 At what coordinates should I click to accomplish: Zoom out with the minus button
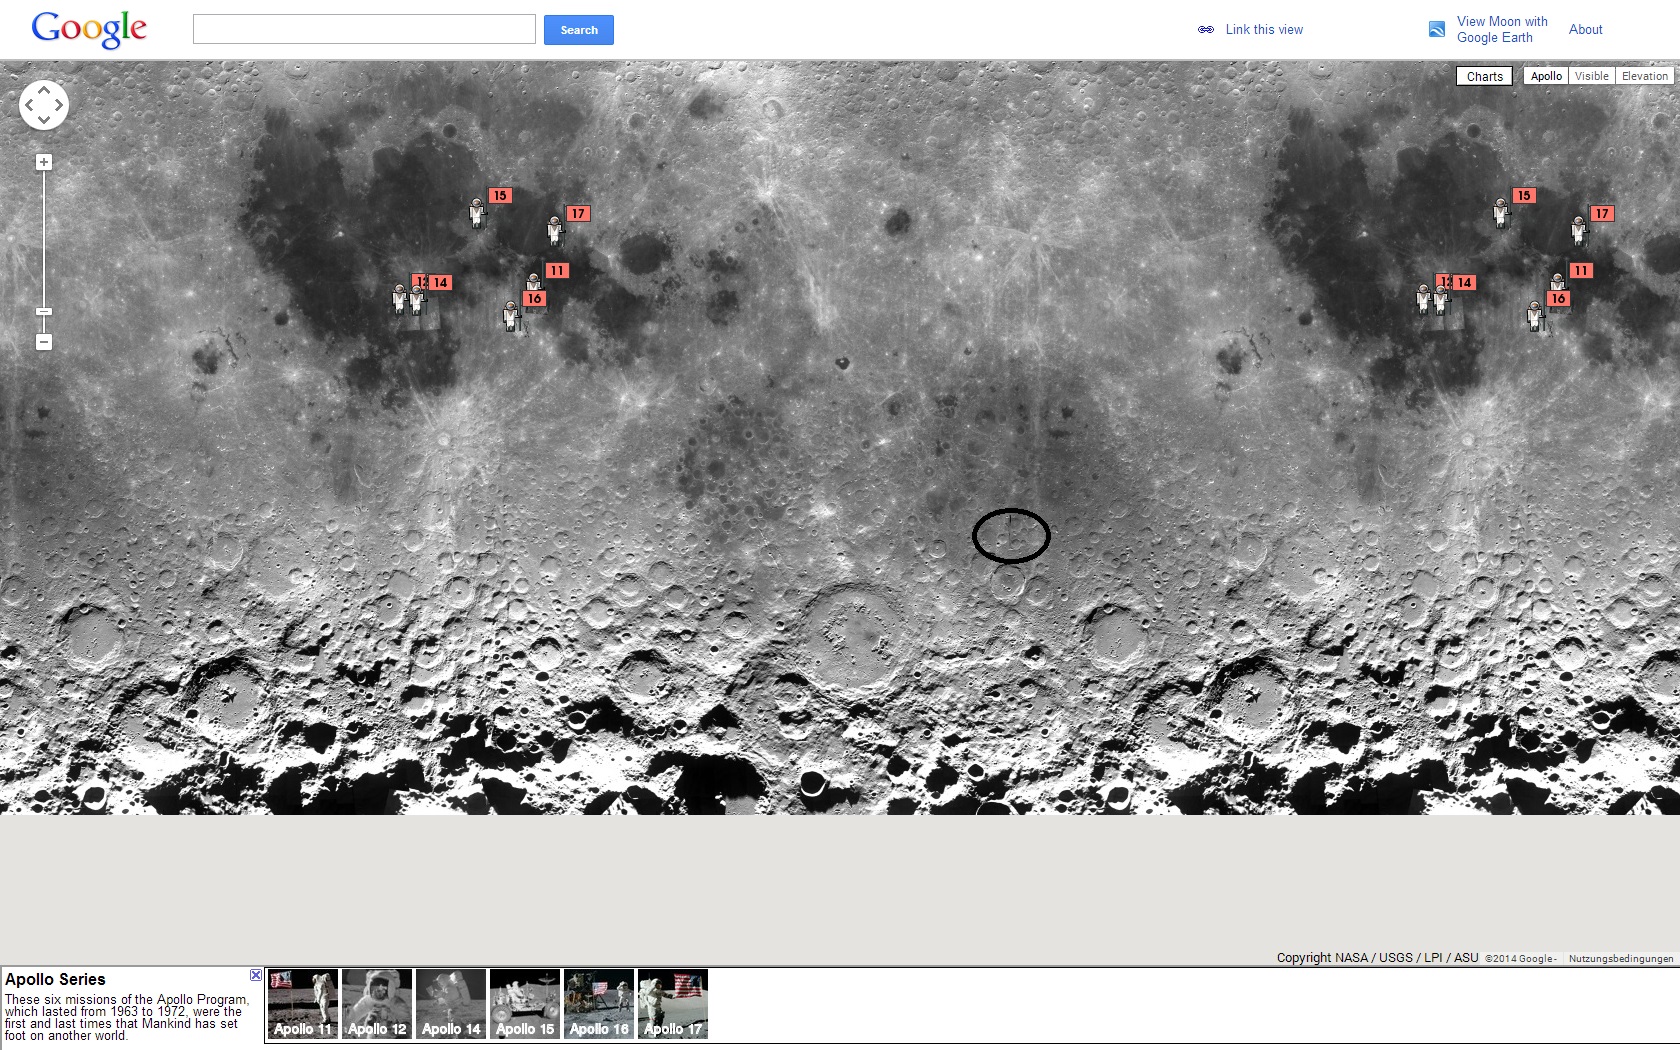[x=44, y=342]
